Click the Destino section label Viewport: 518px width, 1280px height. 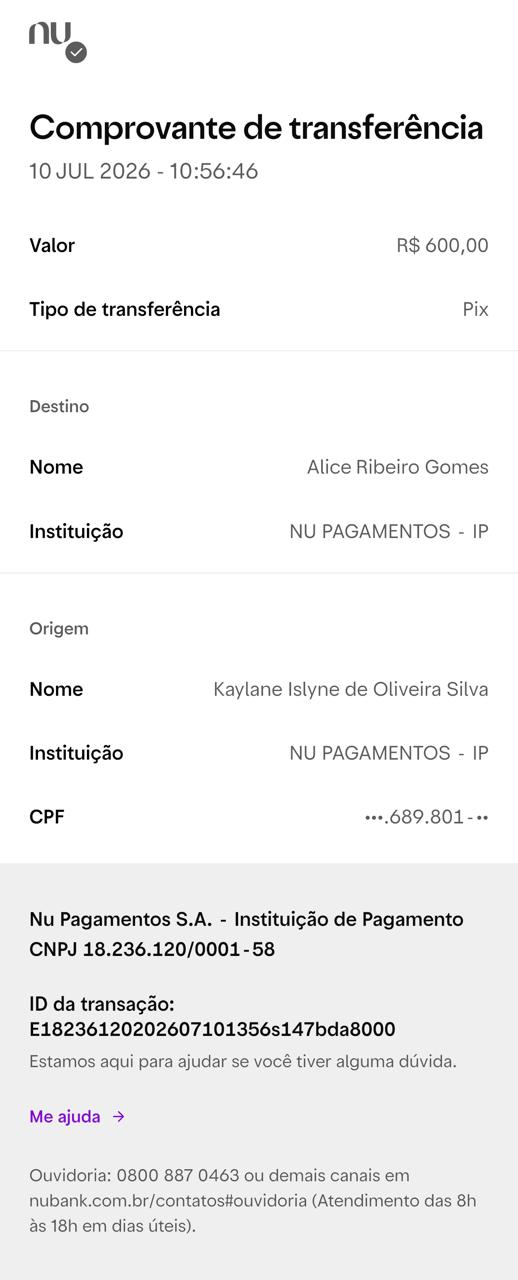59,406
